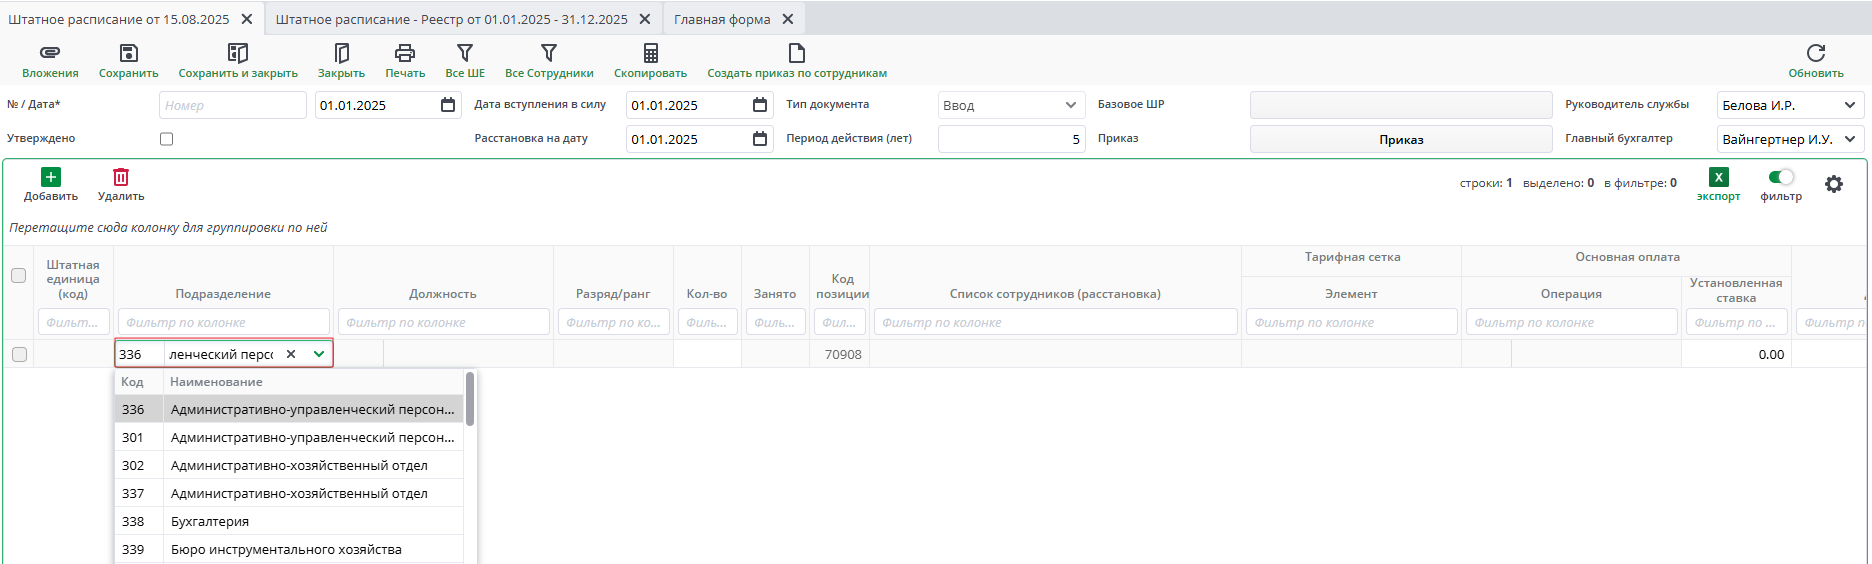This screenshot has height=564, width=1872.
Task: Click the Элемент column filter field
Action: click(x=1352, y=322)
